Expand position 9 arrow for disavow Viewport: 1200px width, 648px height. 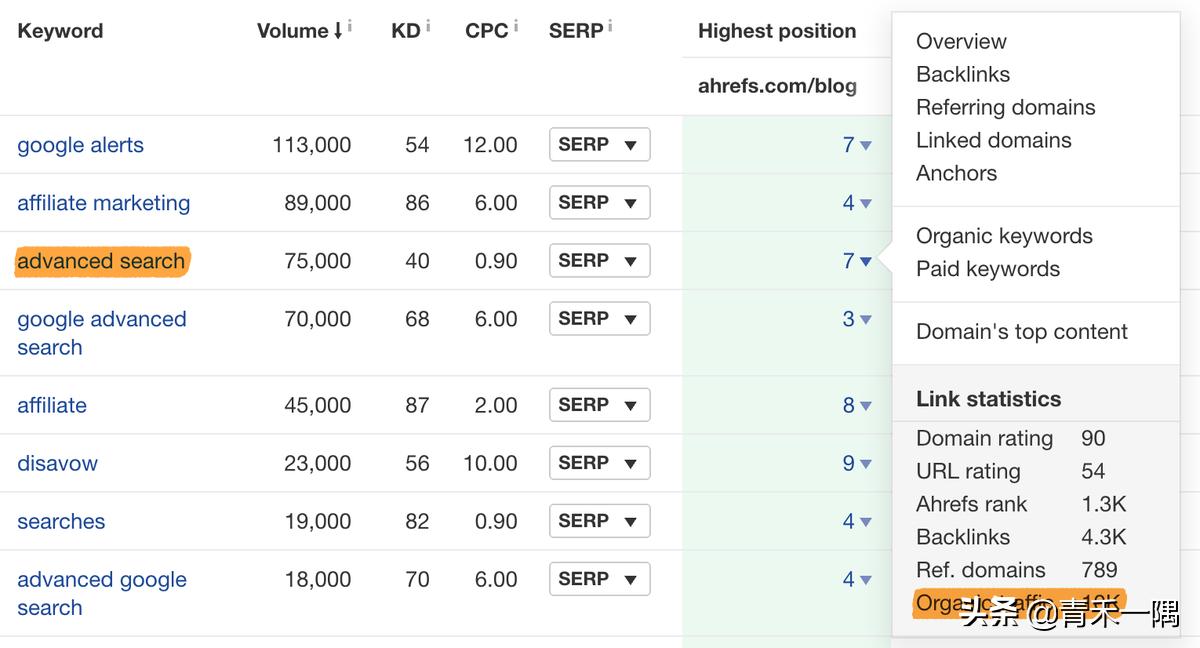coord(865,464)
